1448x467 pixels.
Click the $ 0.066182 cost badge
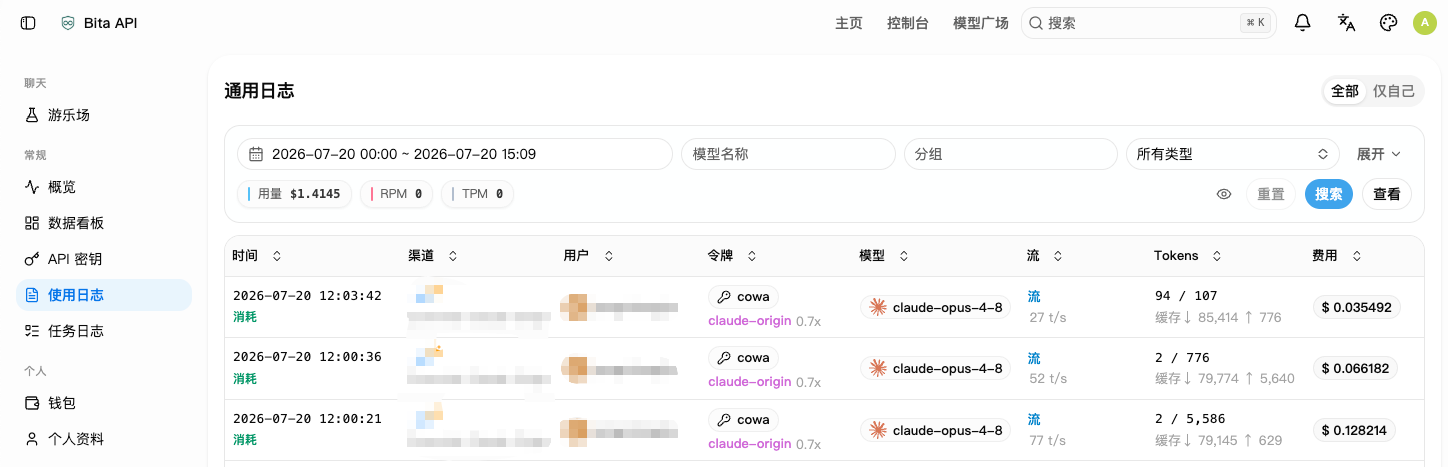click(1357, 369)
